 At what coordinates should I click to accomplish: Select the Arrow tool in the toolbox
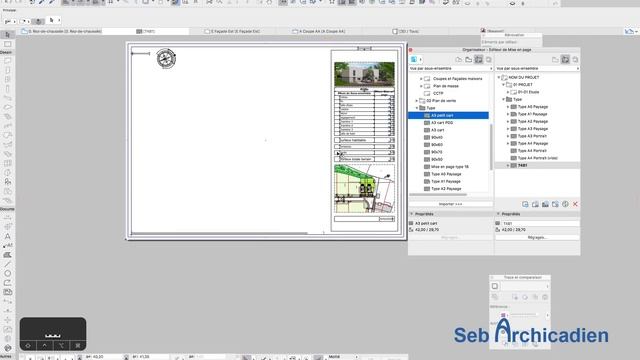pyautogui.click(x=7, y=35)
